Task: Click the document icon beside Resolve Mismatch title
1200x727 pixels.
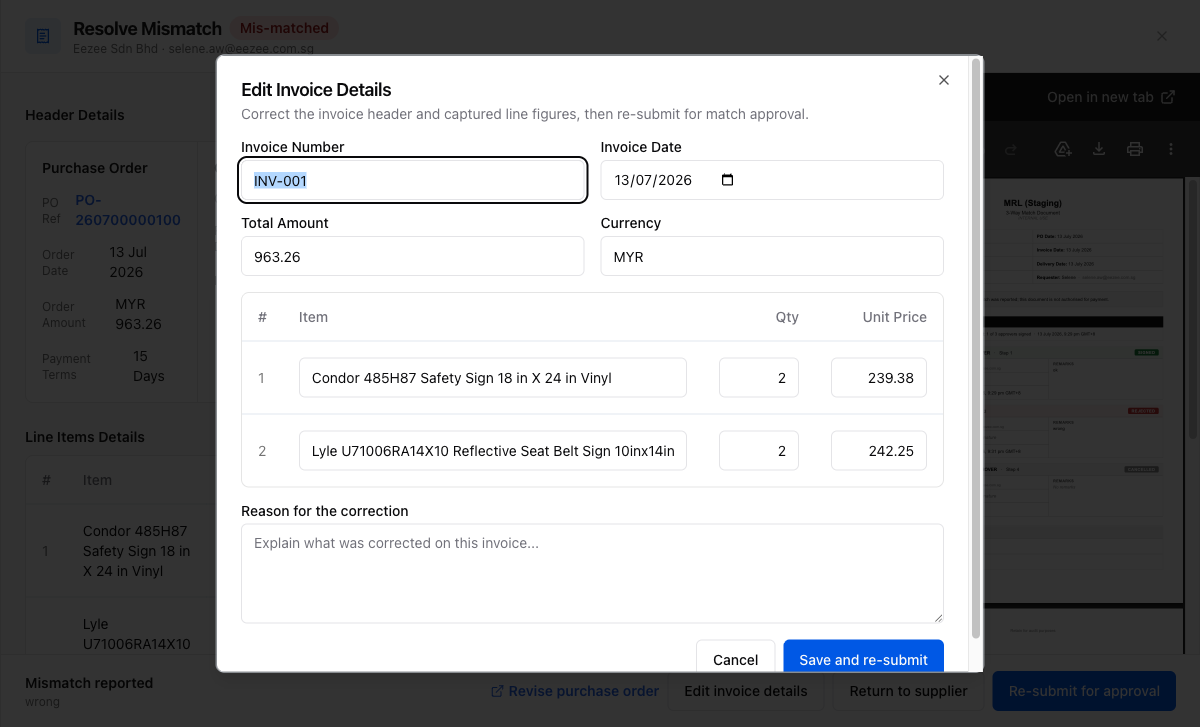Action: pyautogui.click(x=43, y=36)
